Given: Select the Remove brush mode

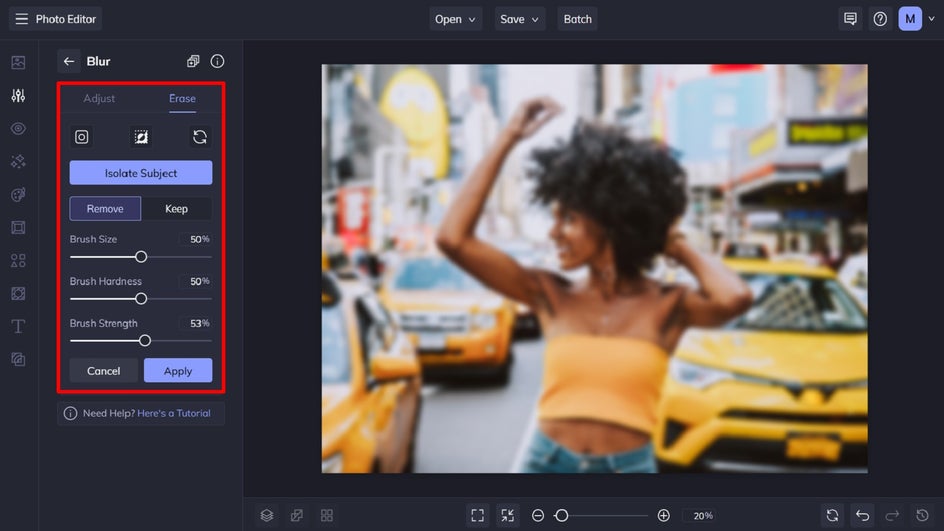Looking at the screenshot, I should [105, 209].
